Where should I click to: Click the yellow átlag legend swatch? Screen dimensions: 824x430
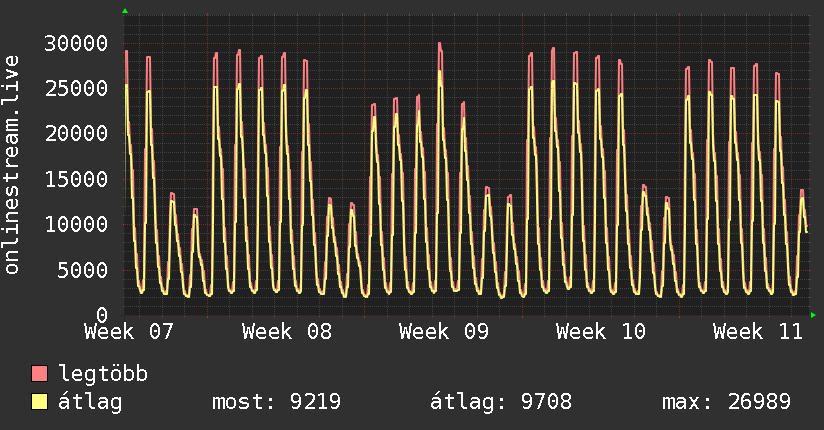[x=39, y=402]
